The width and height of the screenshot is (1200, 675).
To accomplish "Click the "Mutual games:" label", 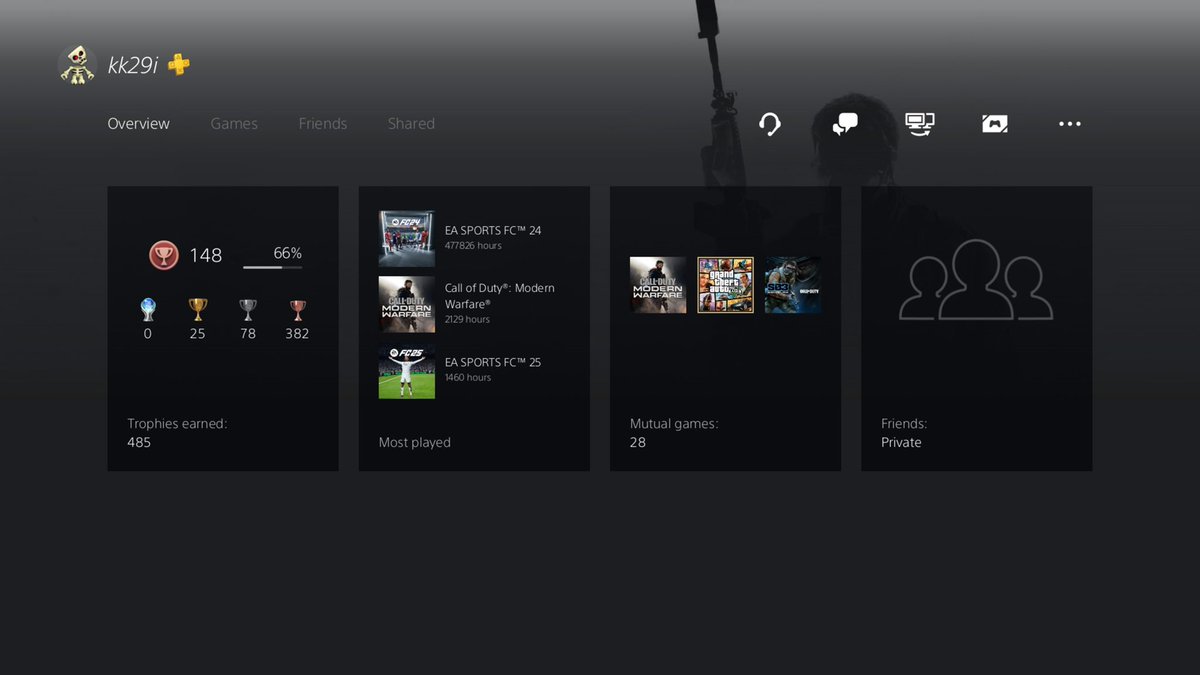I will point(674,424).
